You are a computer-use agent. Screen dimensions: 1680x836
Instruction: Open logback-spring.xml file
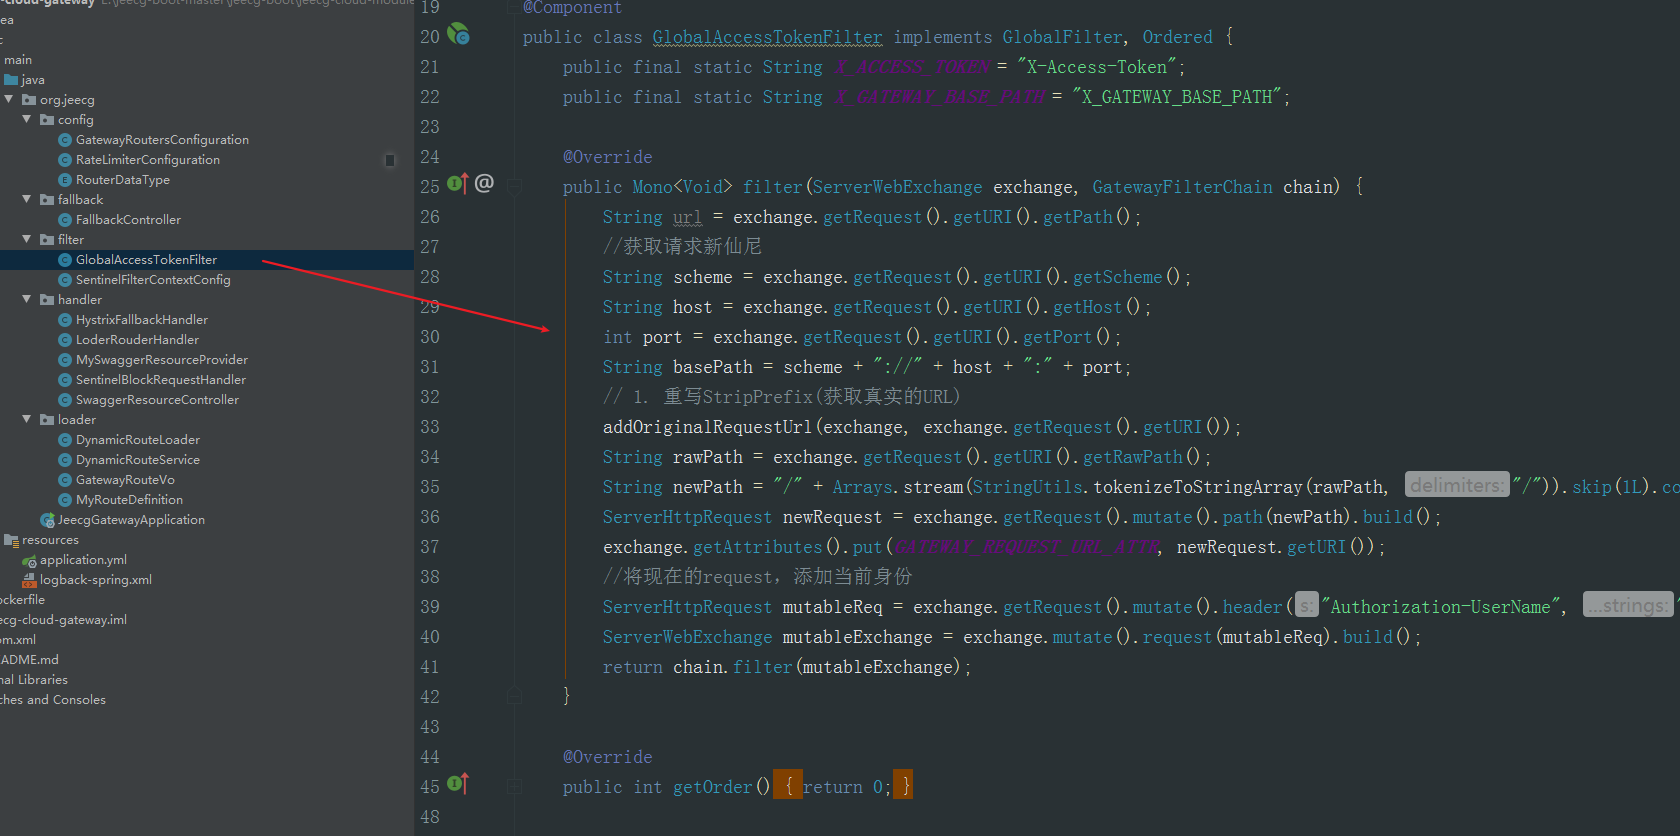pos(96,580)
